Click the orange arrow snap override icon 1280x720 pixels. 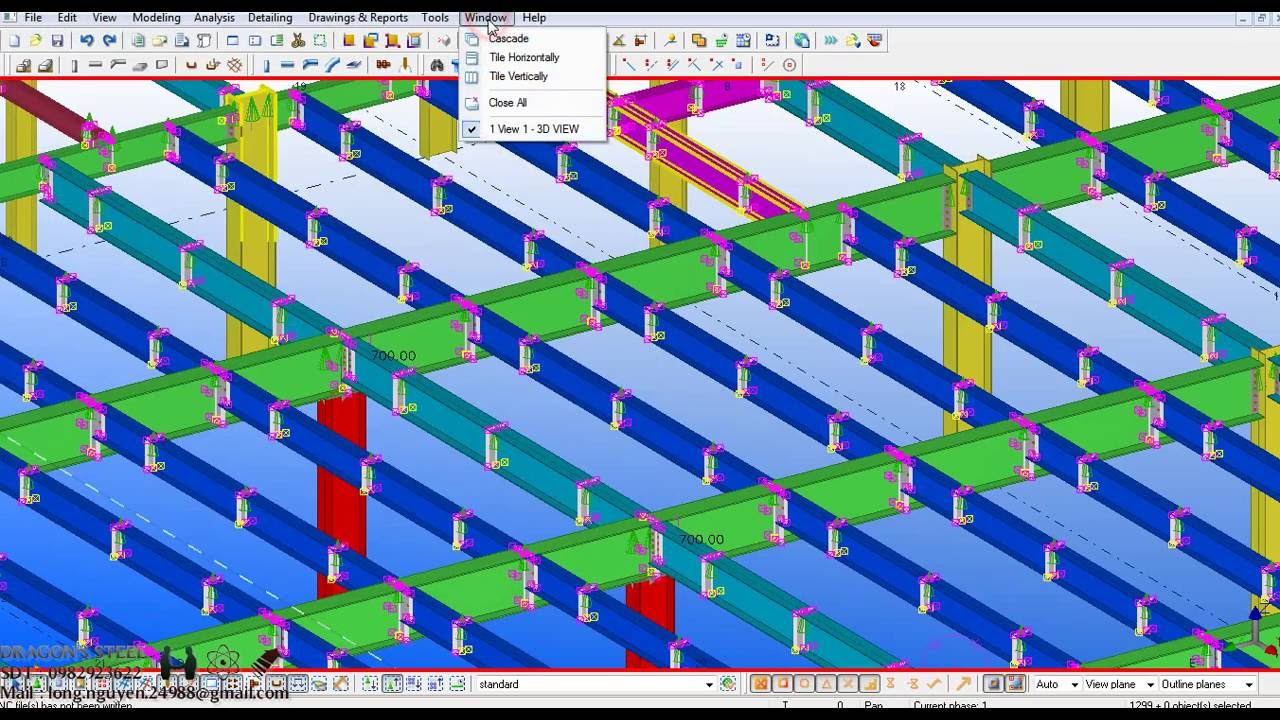963,684
